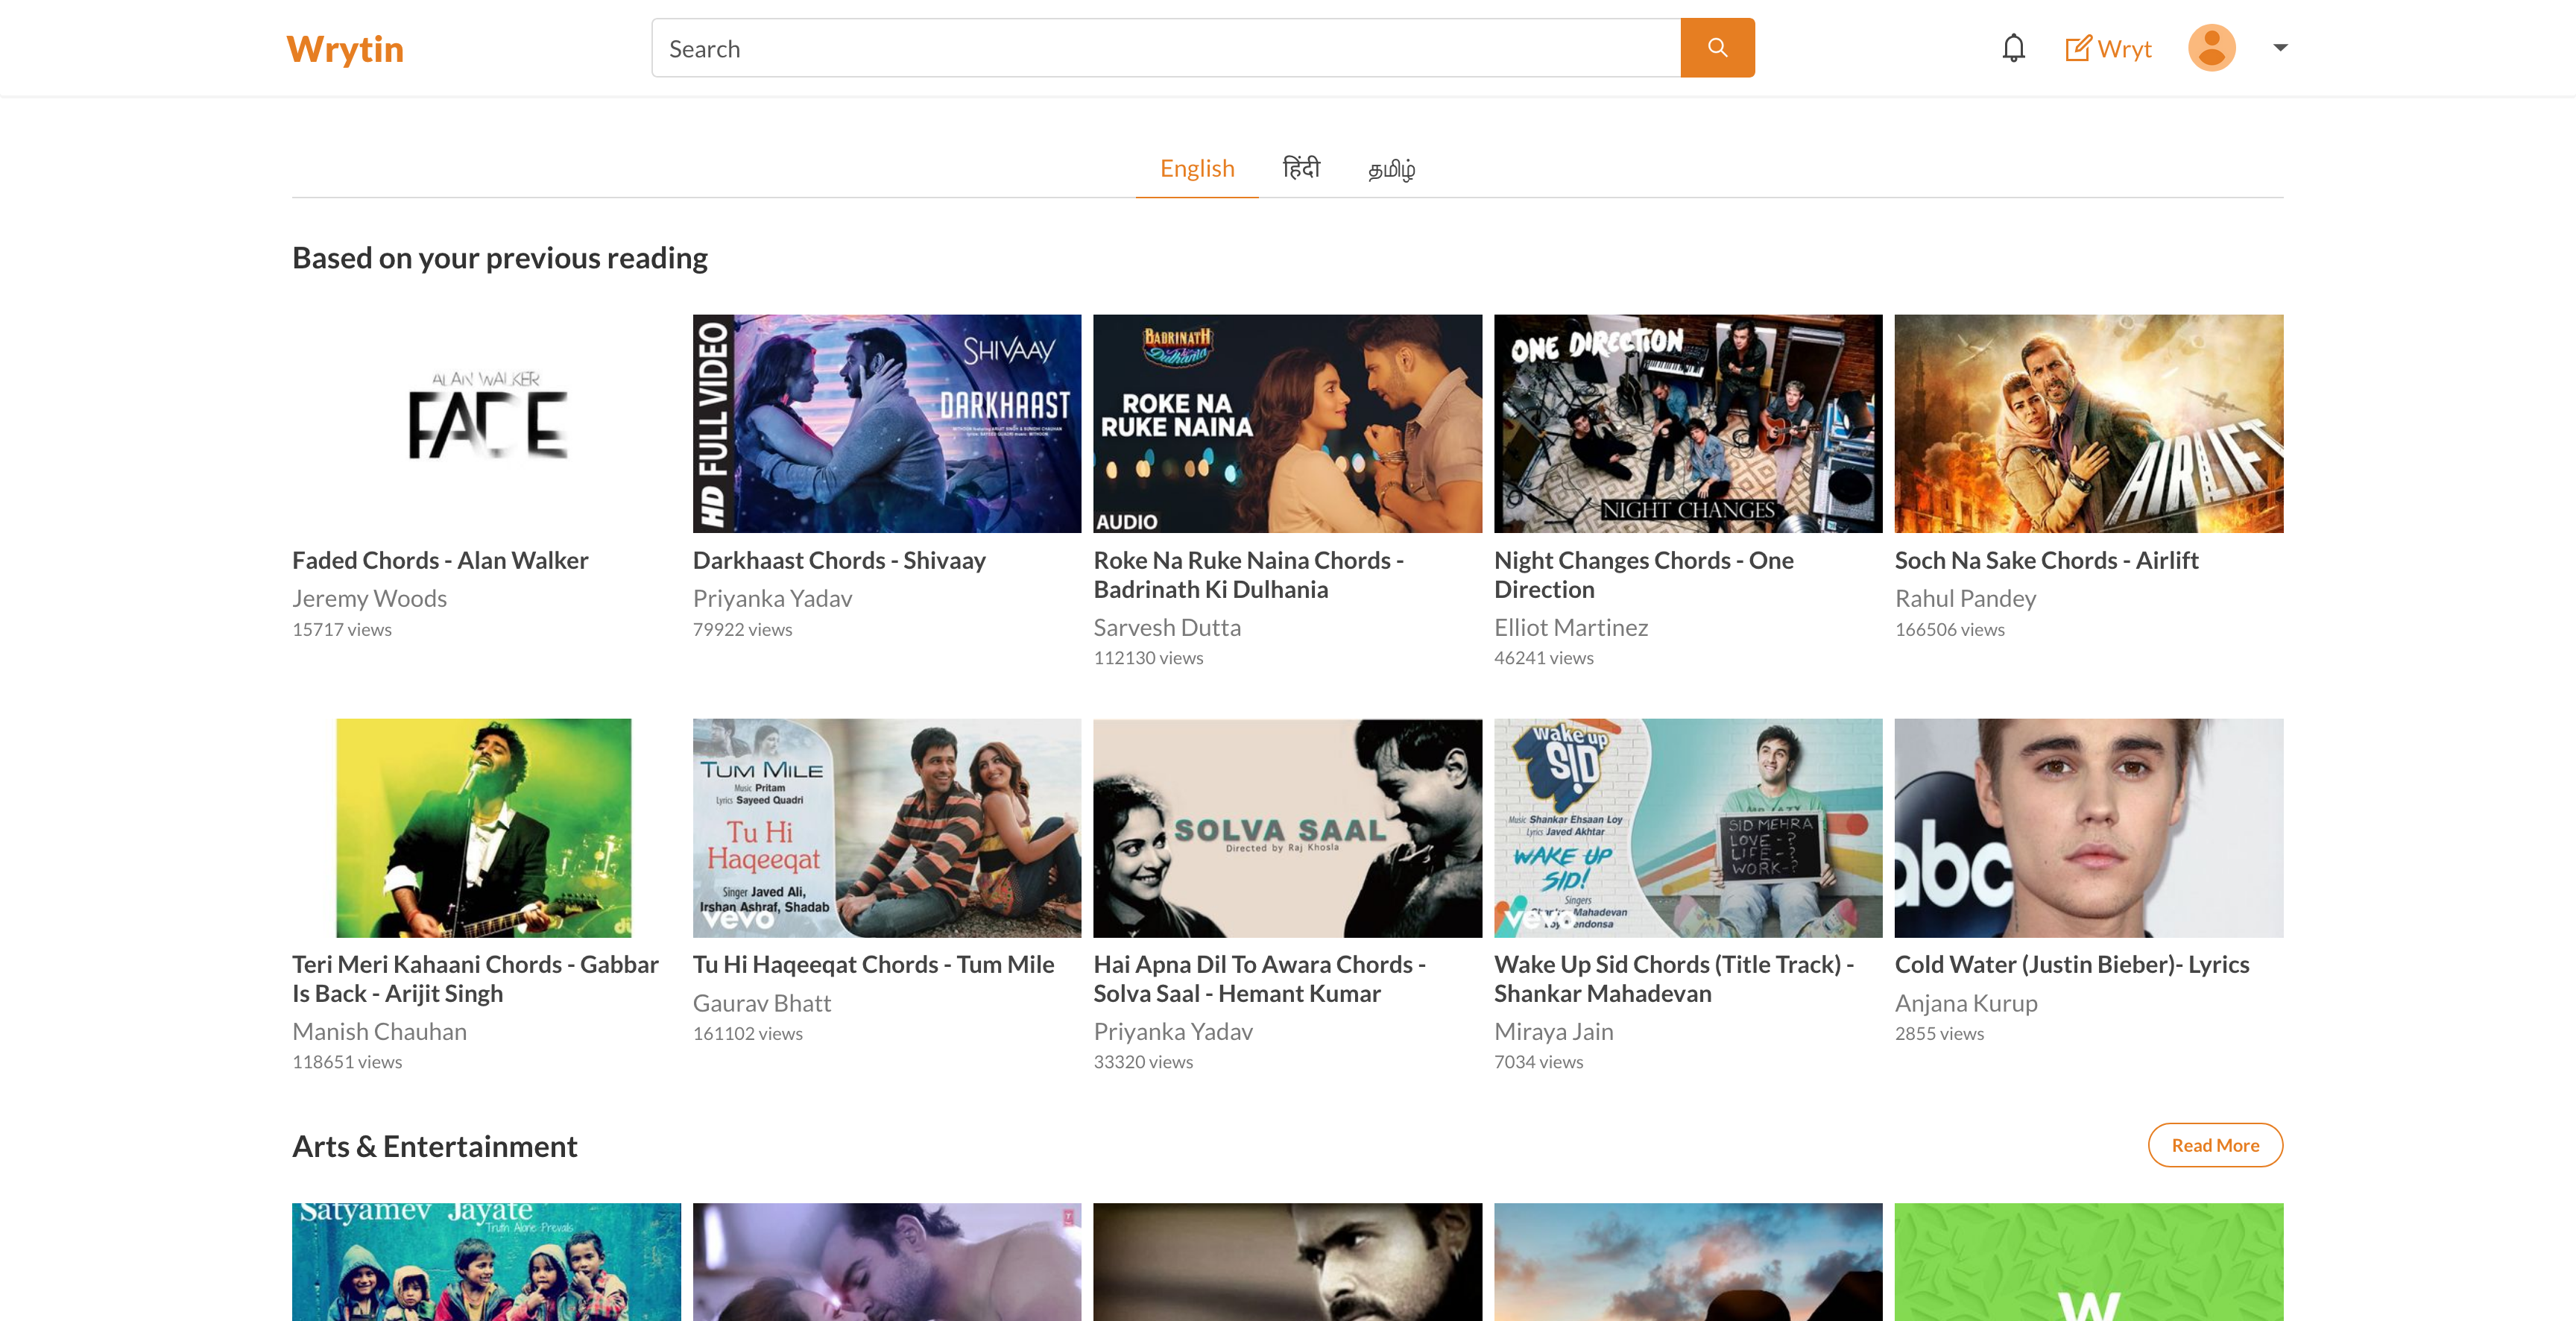Click the '112130 views' count

1148,657
